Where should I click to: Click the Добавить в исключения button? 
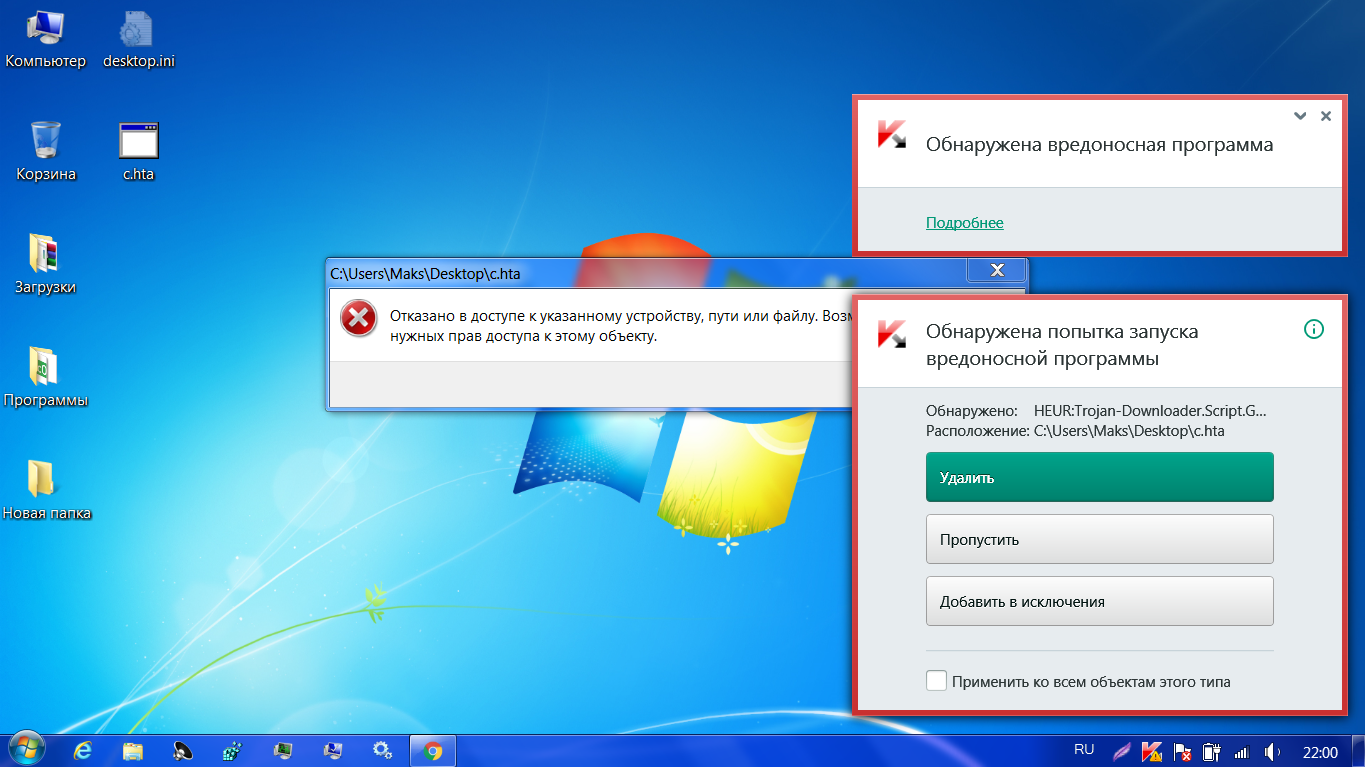pyautogui.click(x=1100, y=601)
